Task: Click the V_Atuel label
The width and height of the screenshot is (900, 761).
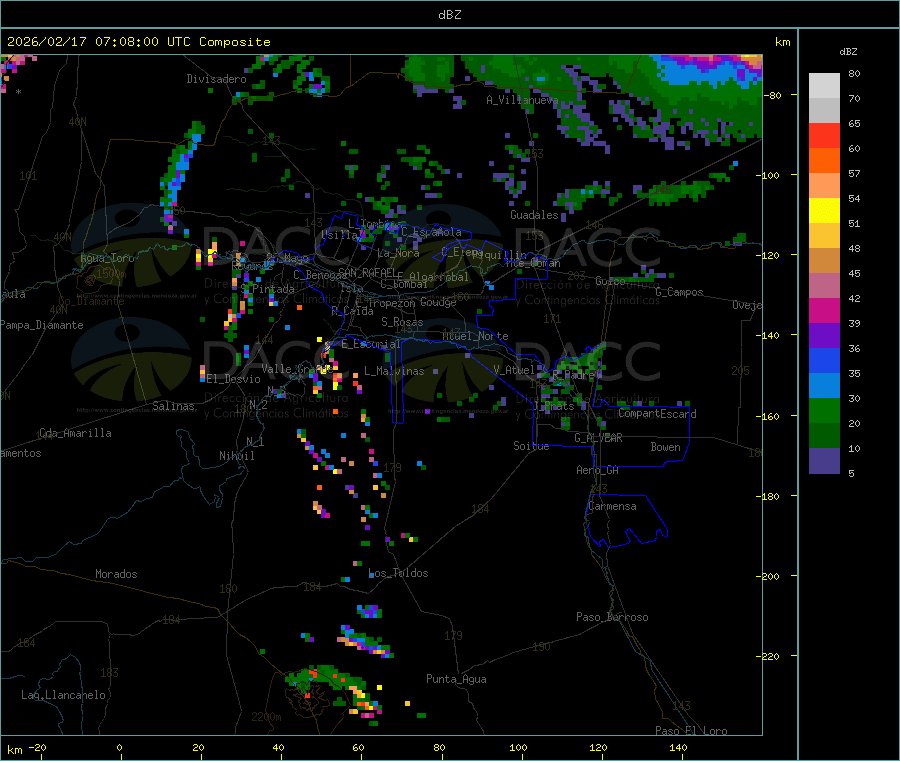Action: point(514,370)
